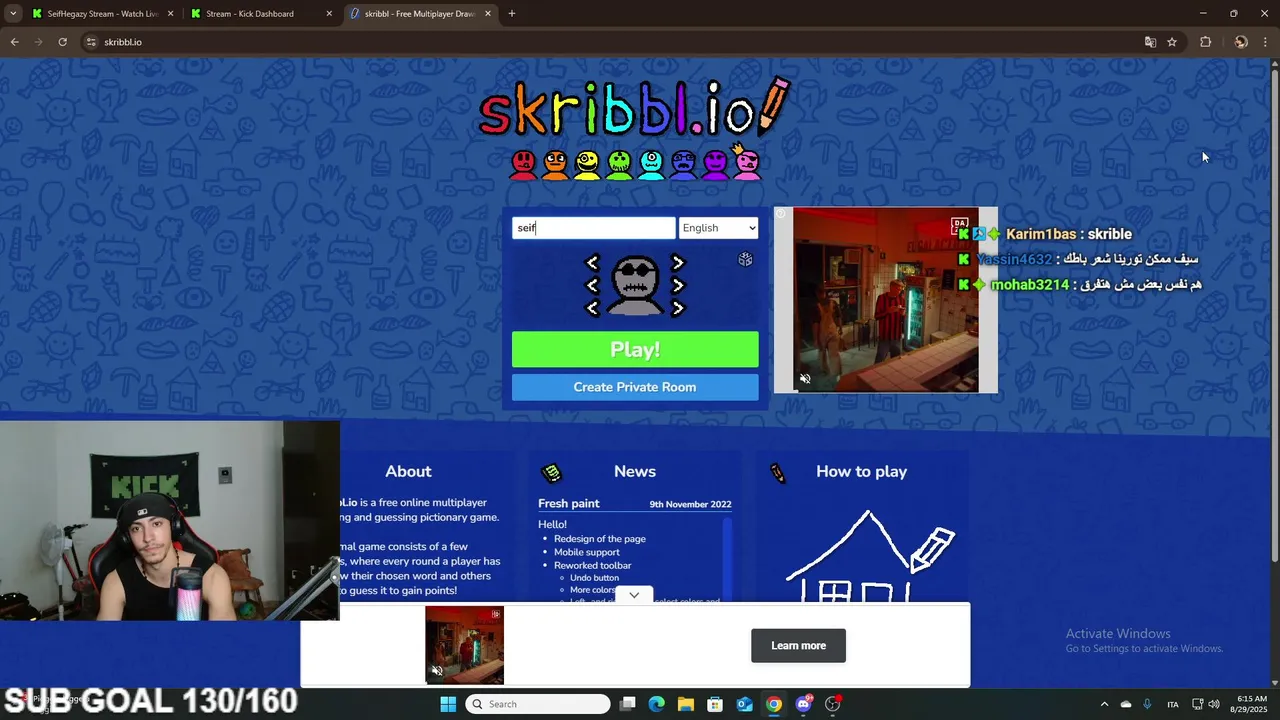The width and height of the screenshot is (1280, 720).
Task: Click the microphone tray icon
Action: click(x=1147, y=704)
